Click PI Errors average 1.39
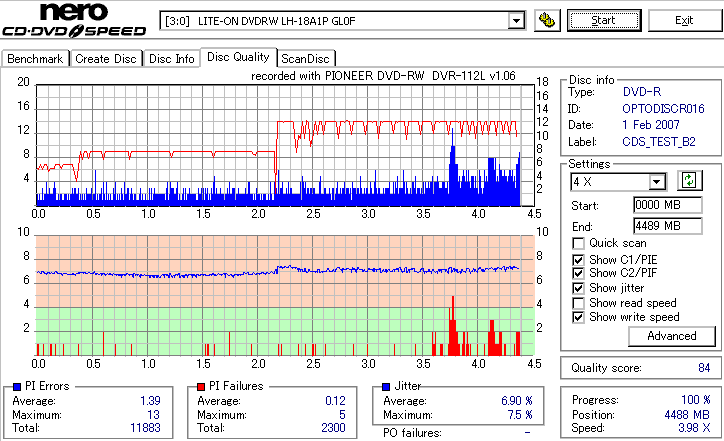724x441 pixels. 150,401
